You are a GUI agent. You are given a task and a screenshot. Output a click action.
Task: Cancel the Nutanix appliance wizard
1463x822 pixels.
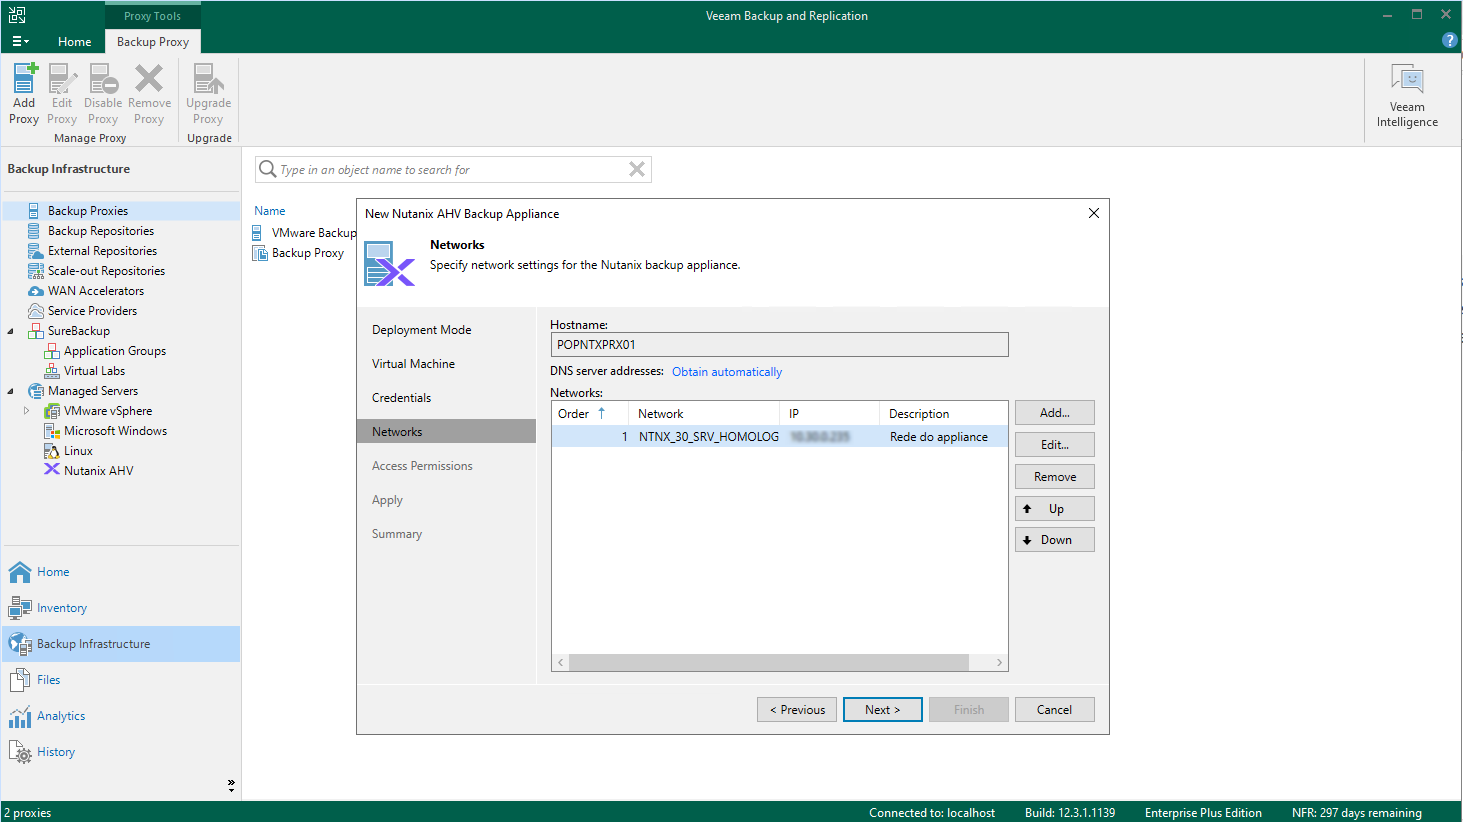1055,710
